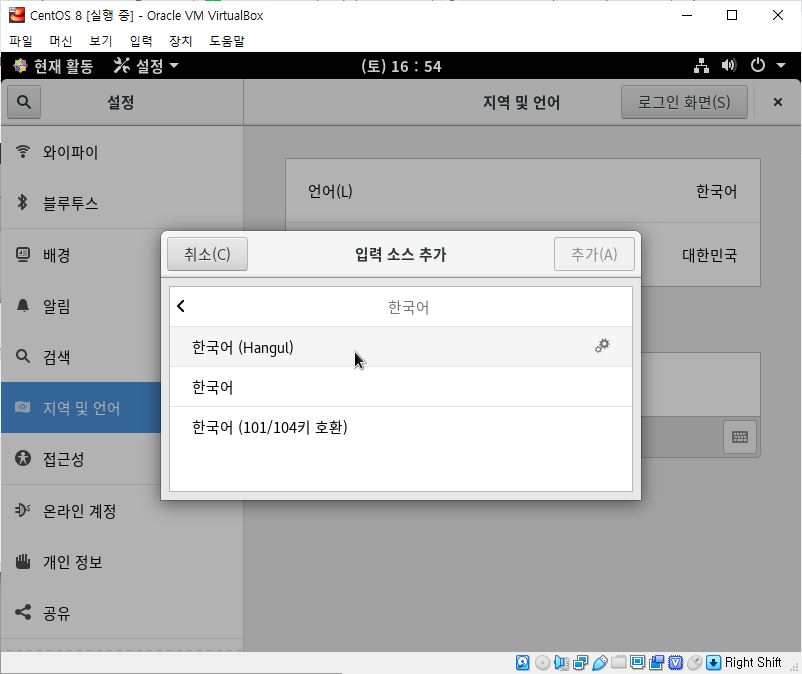Open the 도움말 menu

[x=227, y=40]
